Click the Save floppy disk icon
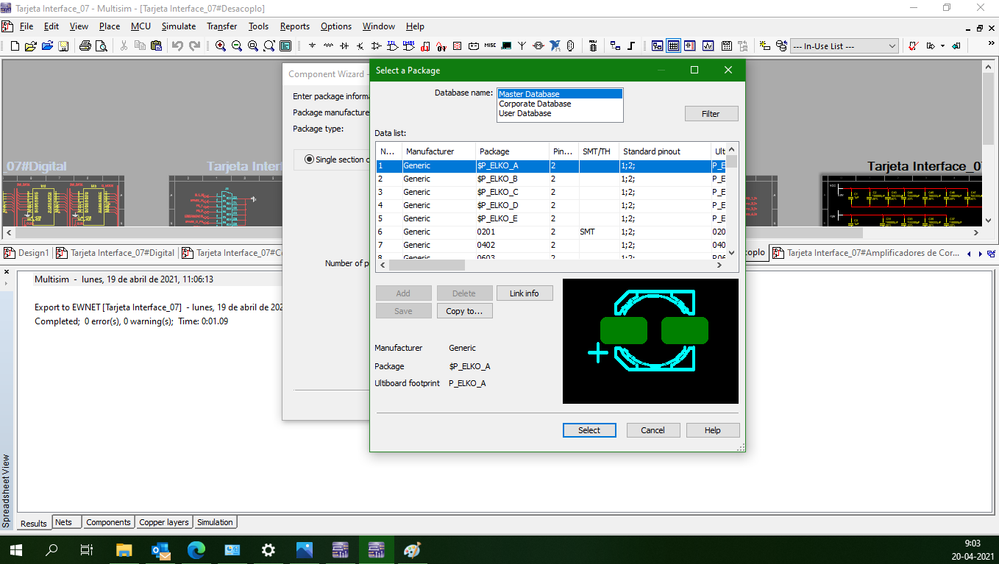This screenshot has height=564, width=999. pos(63,46)
